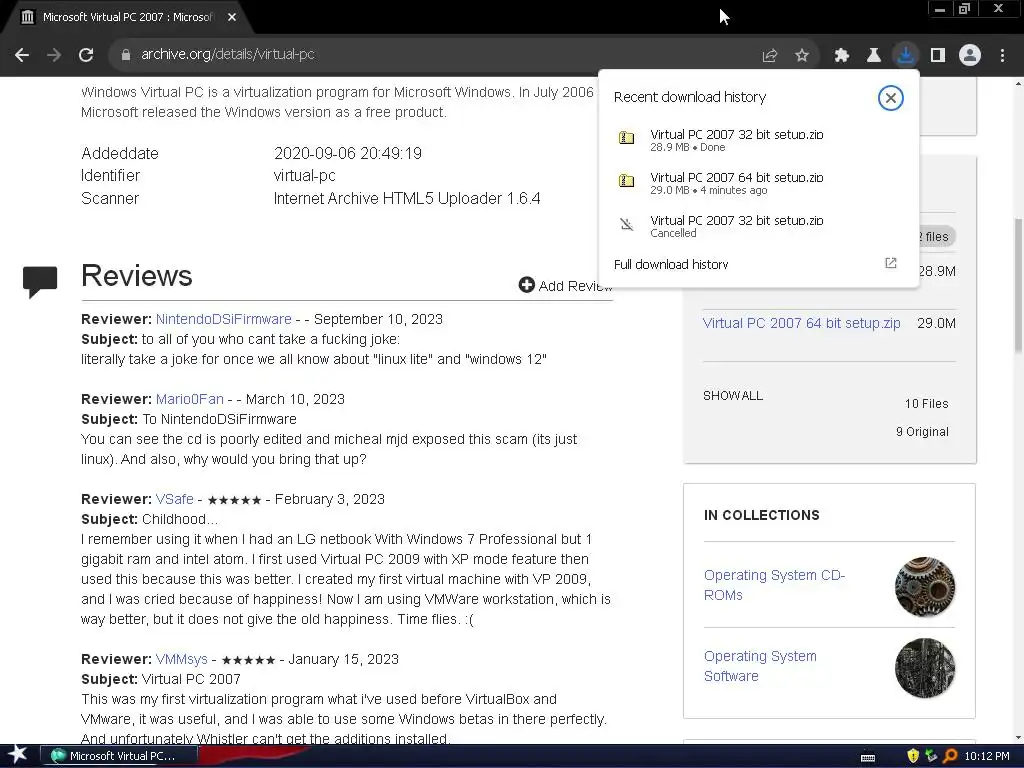Open the side panel icon
Image resolution: width=1024 pixels, height=768 pixels.
(x=938, y=56)
